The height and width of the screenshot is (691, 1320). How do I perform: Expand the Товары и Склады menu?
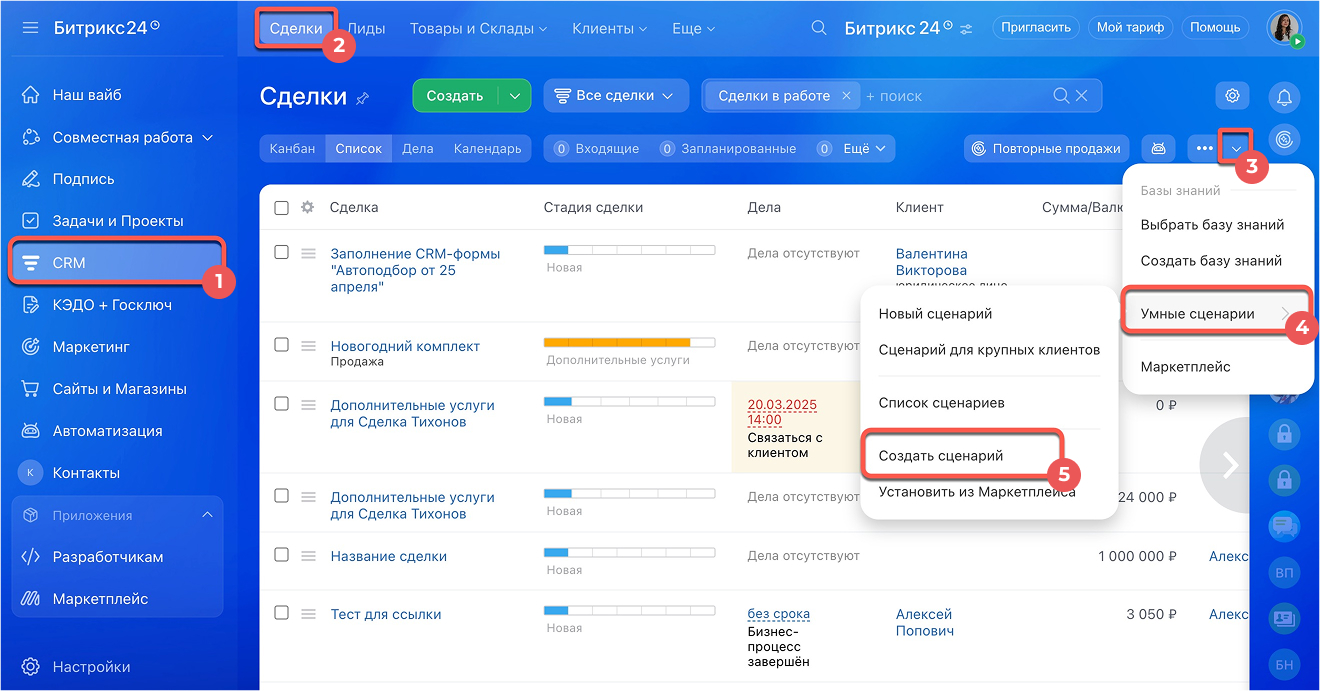[479, 29]
